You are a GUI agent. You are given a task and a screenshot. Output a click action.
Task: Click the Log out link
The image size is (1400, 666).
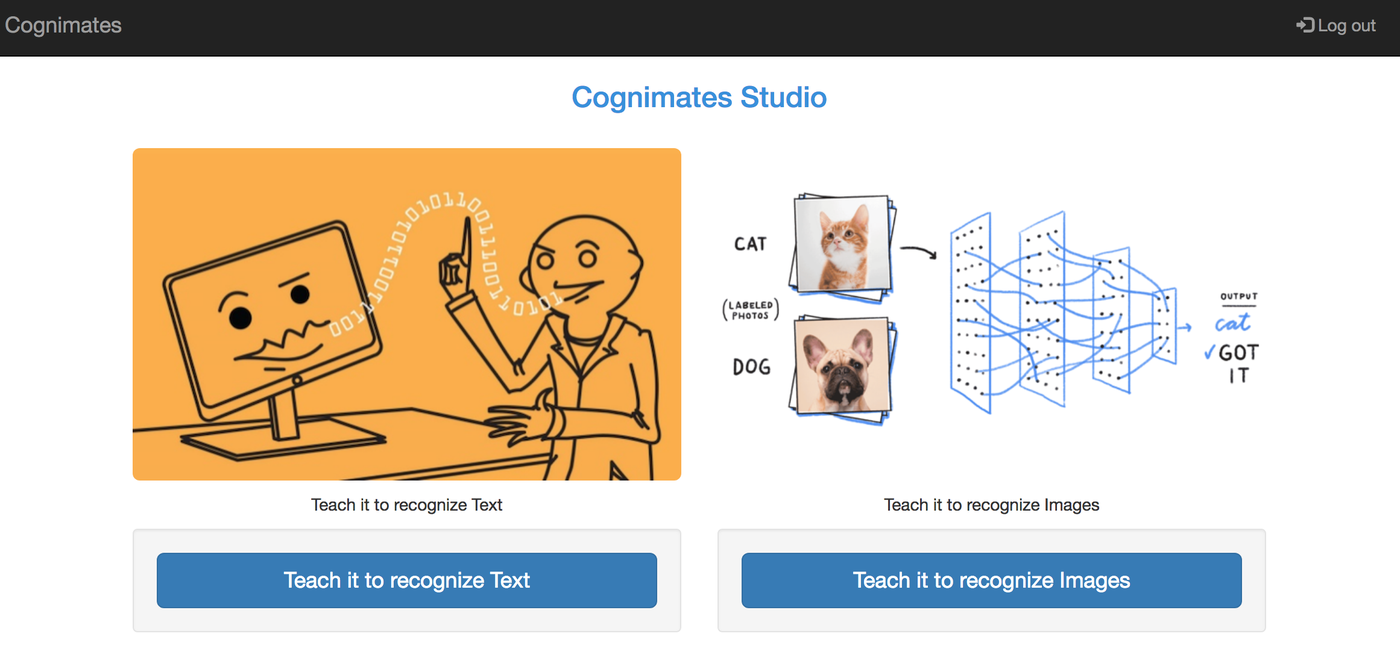coord(1346,26)
